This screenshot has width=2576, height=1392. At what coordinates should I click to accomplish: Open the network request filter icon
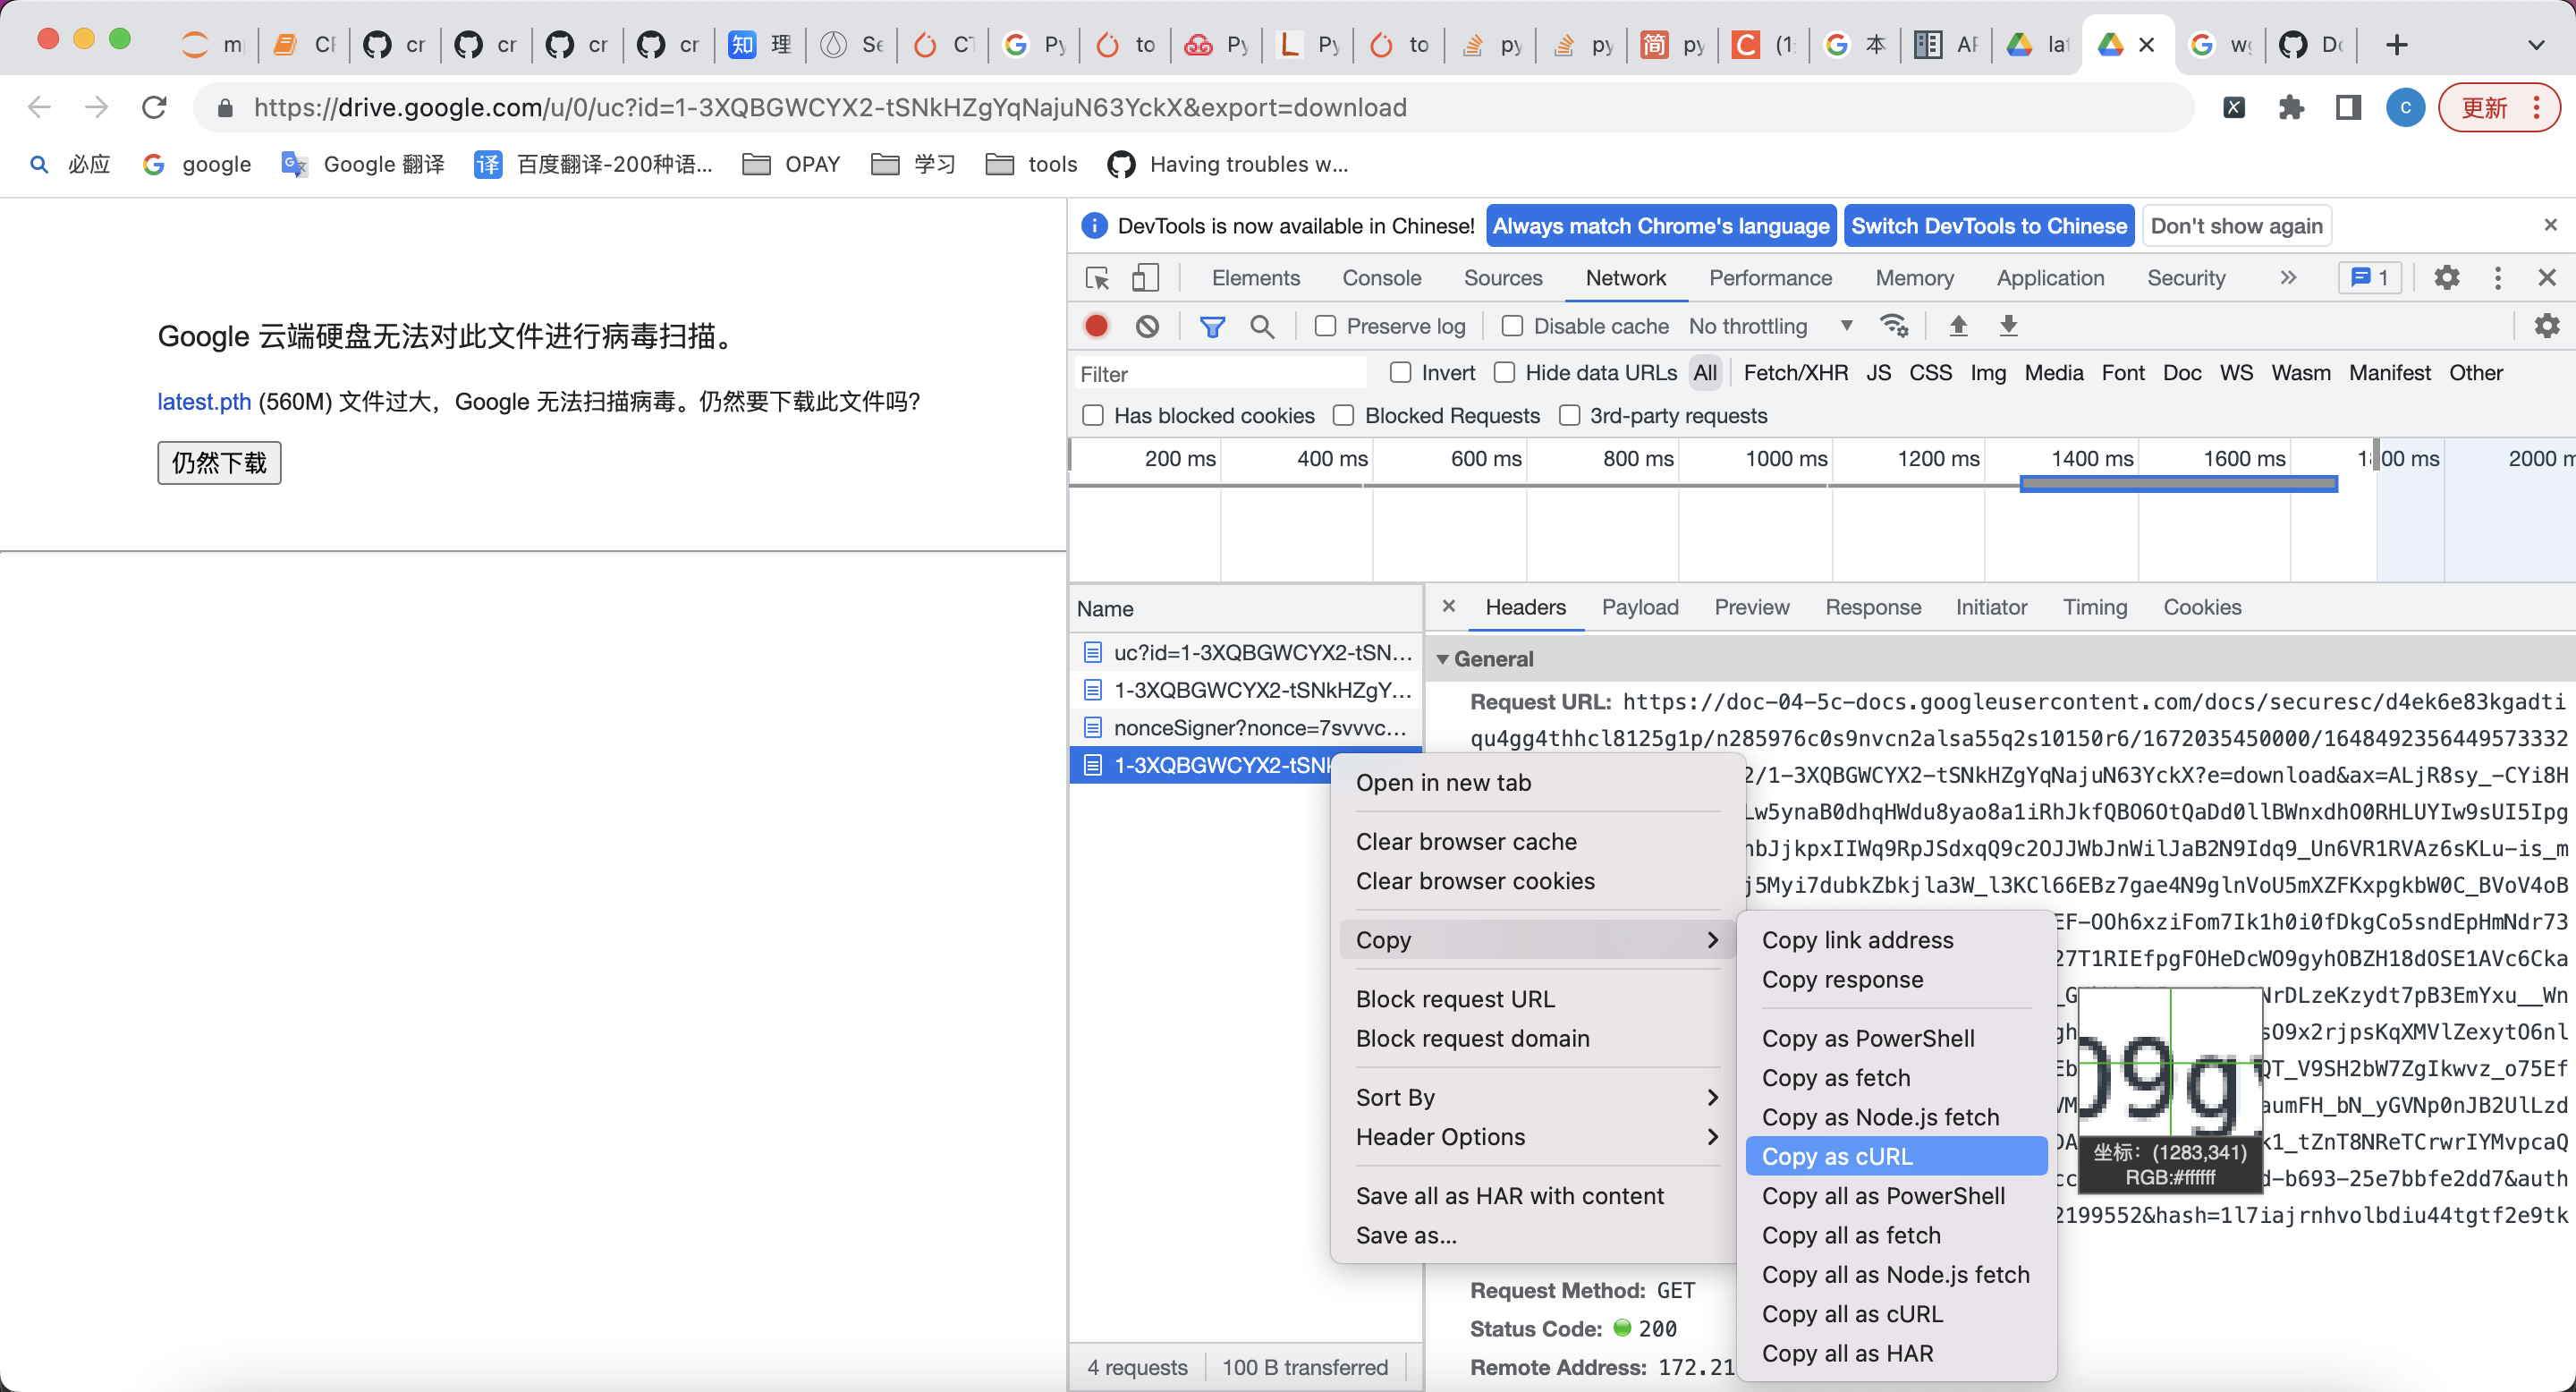pyautogui.click(x=1213, y=326)
